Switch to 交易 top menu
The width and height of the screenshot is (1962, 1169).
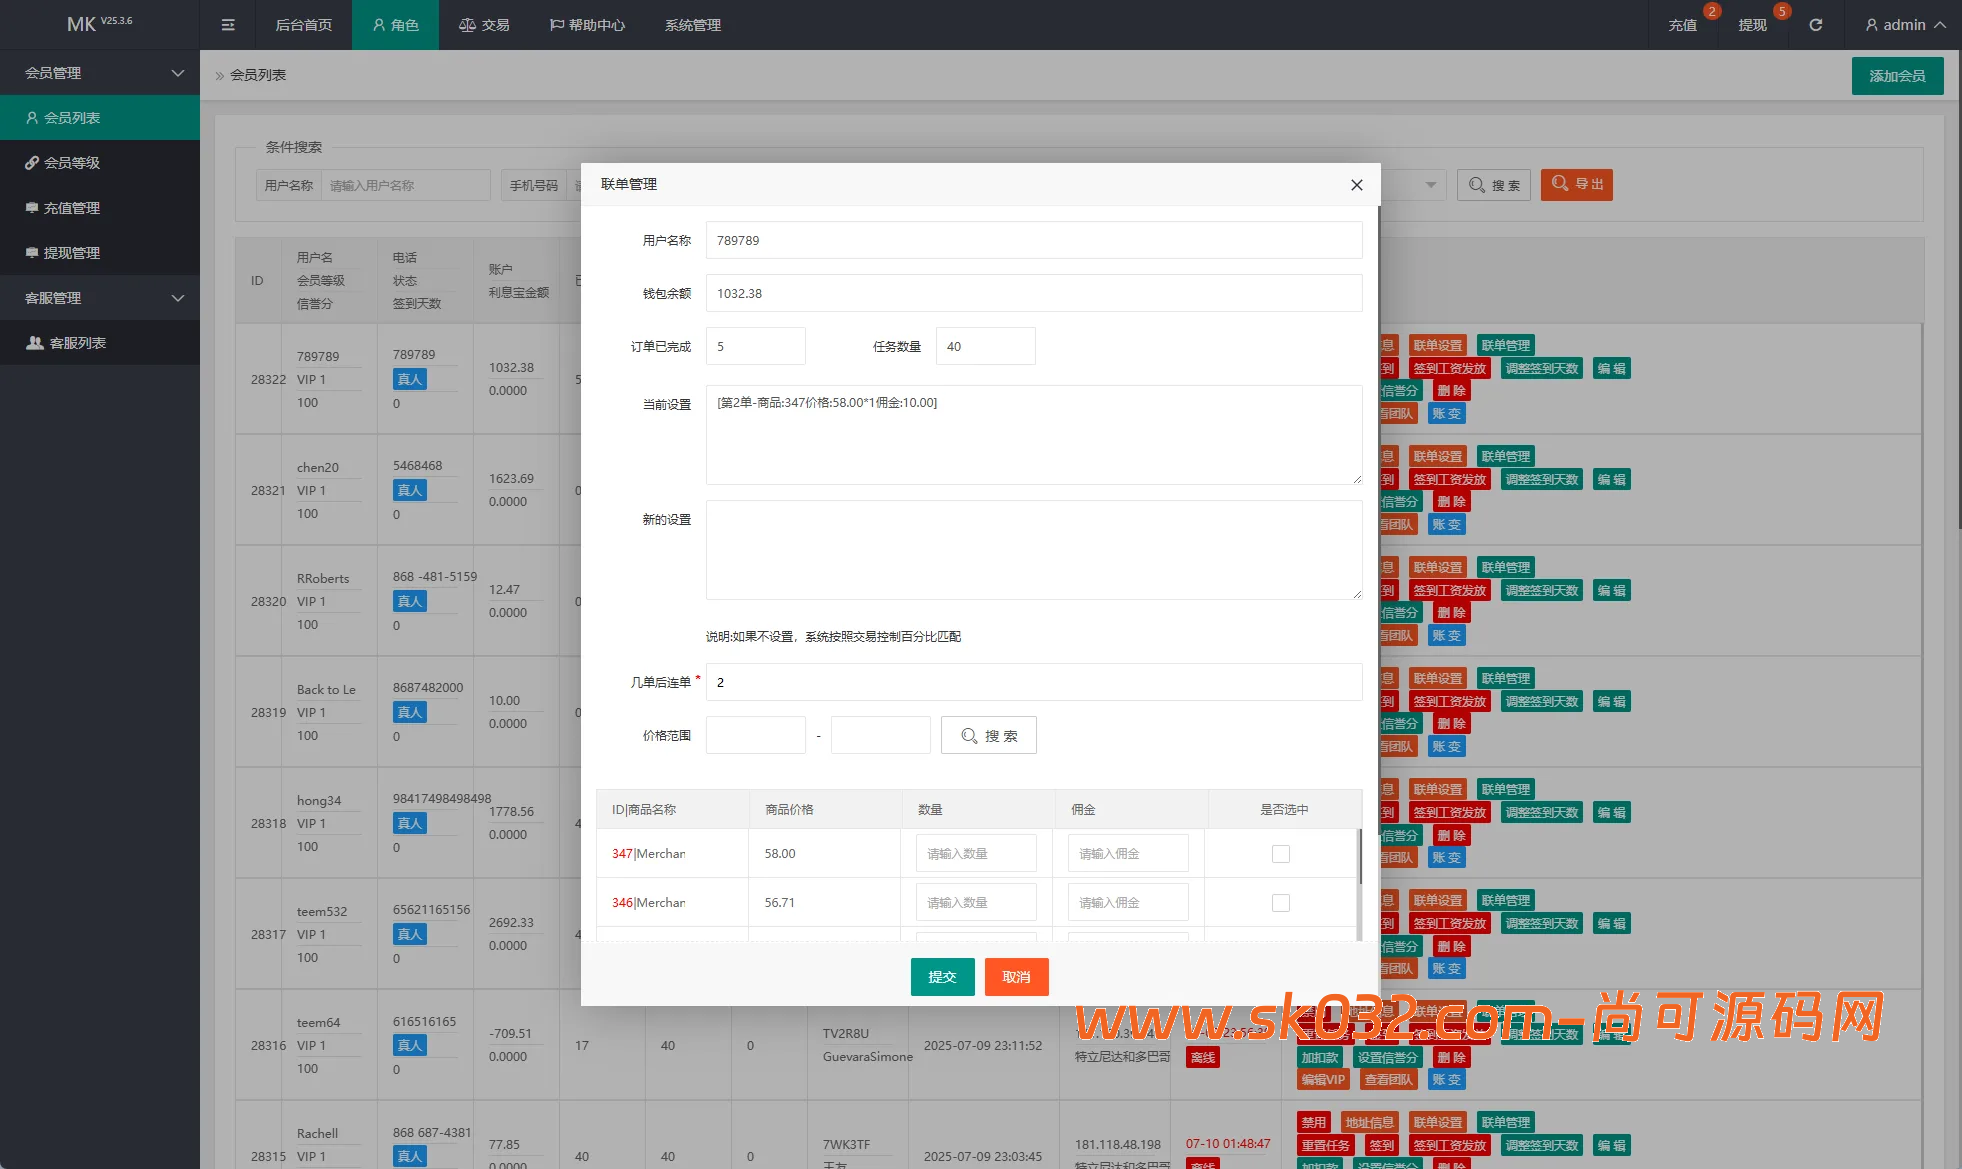[485, 25]
